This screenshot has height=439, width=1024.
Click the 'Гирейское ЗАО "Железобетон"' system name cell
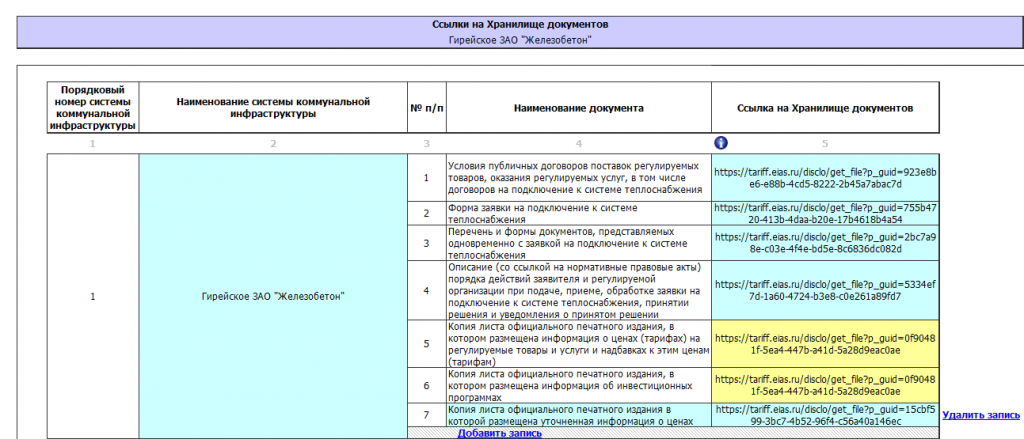[273, 297]
